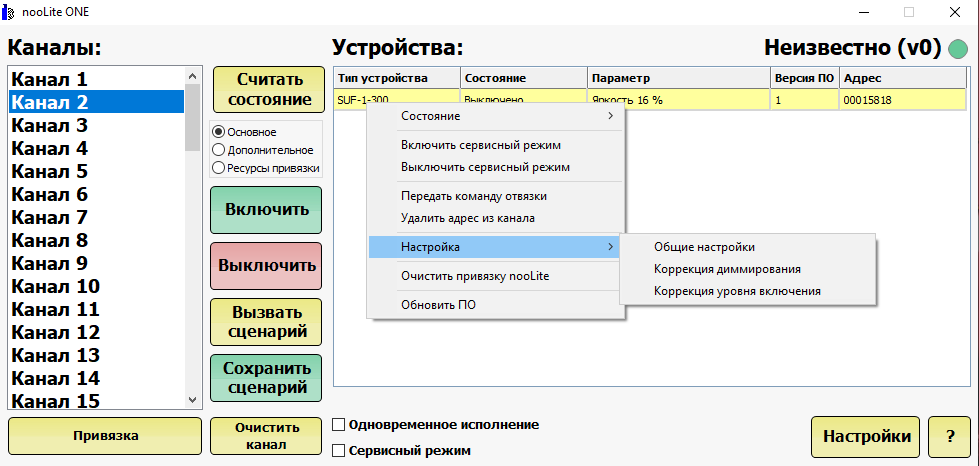Expand the Состояние submenu
The image size is (979, 466).
coord(496,116)
